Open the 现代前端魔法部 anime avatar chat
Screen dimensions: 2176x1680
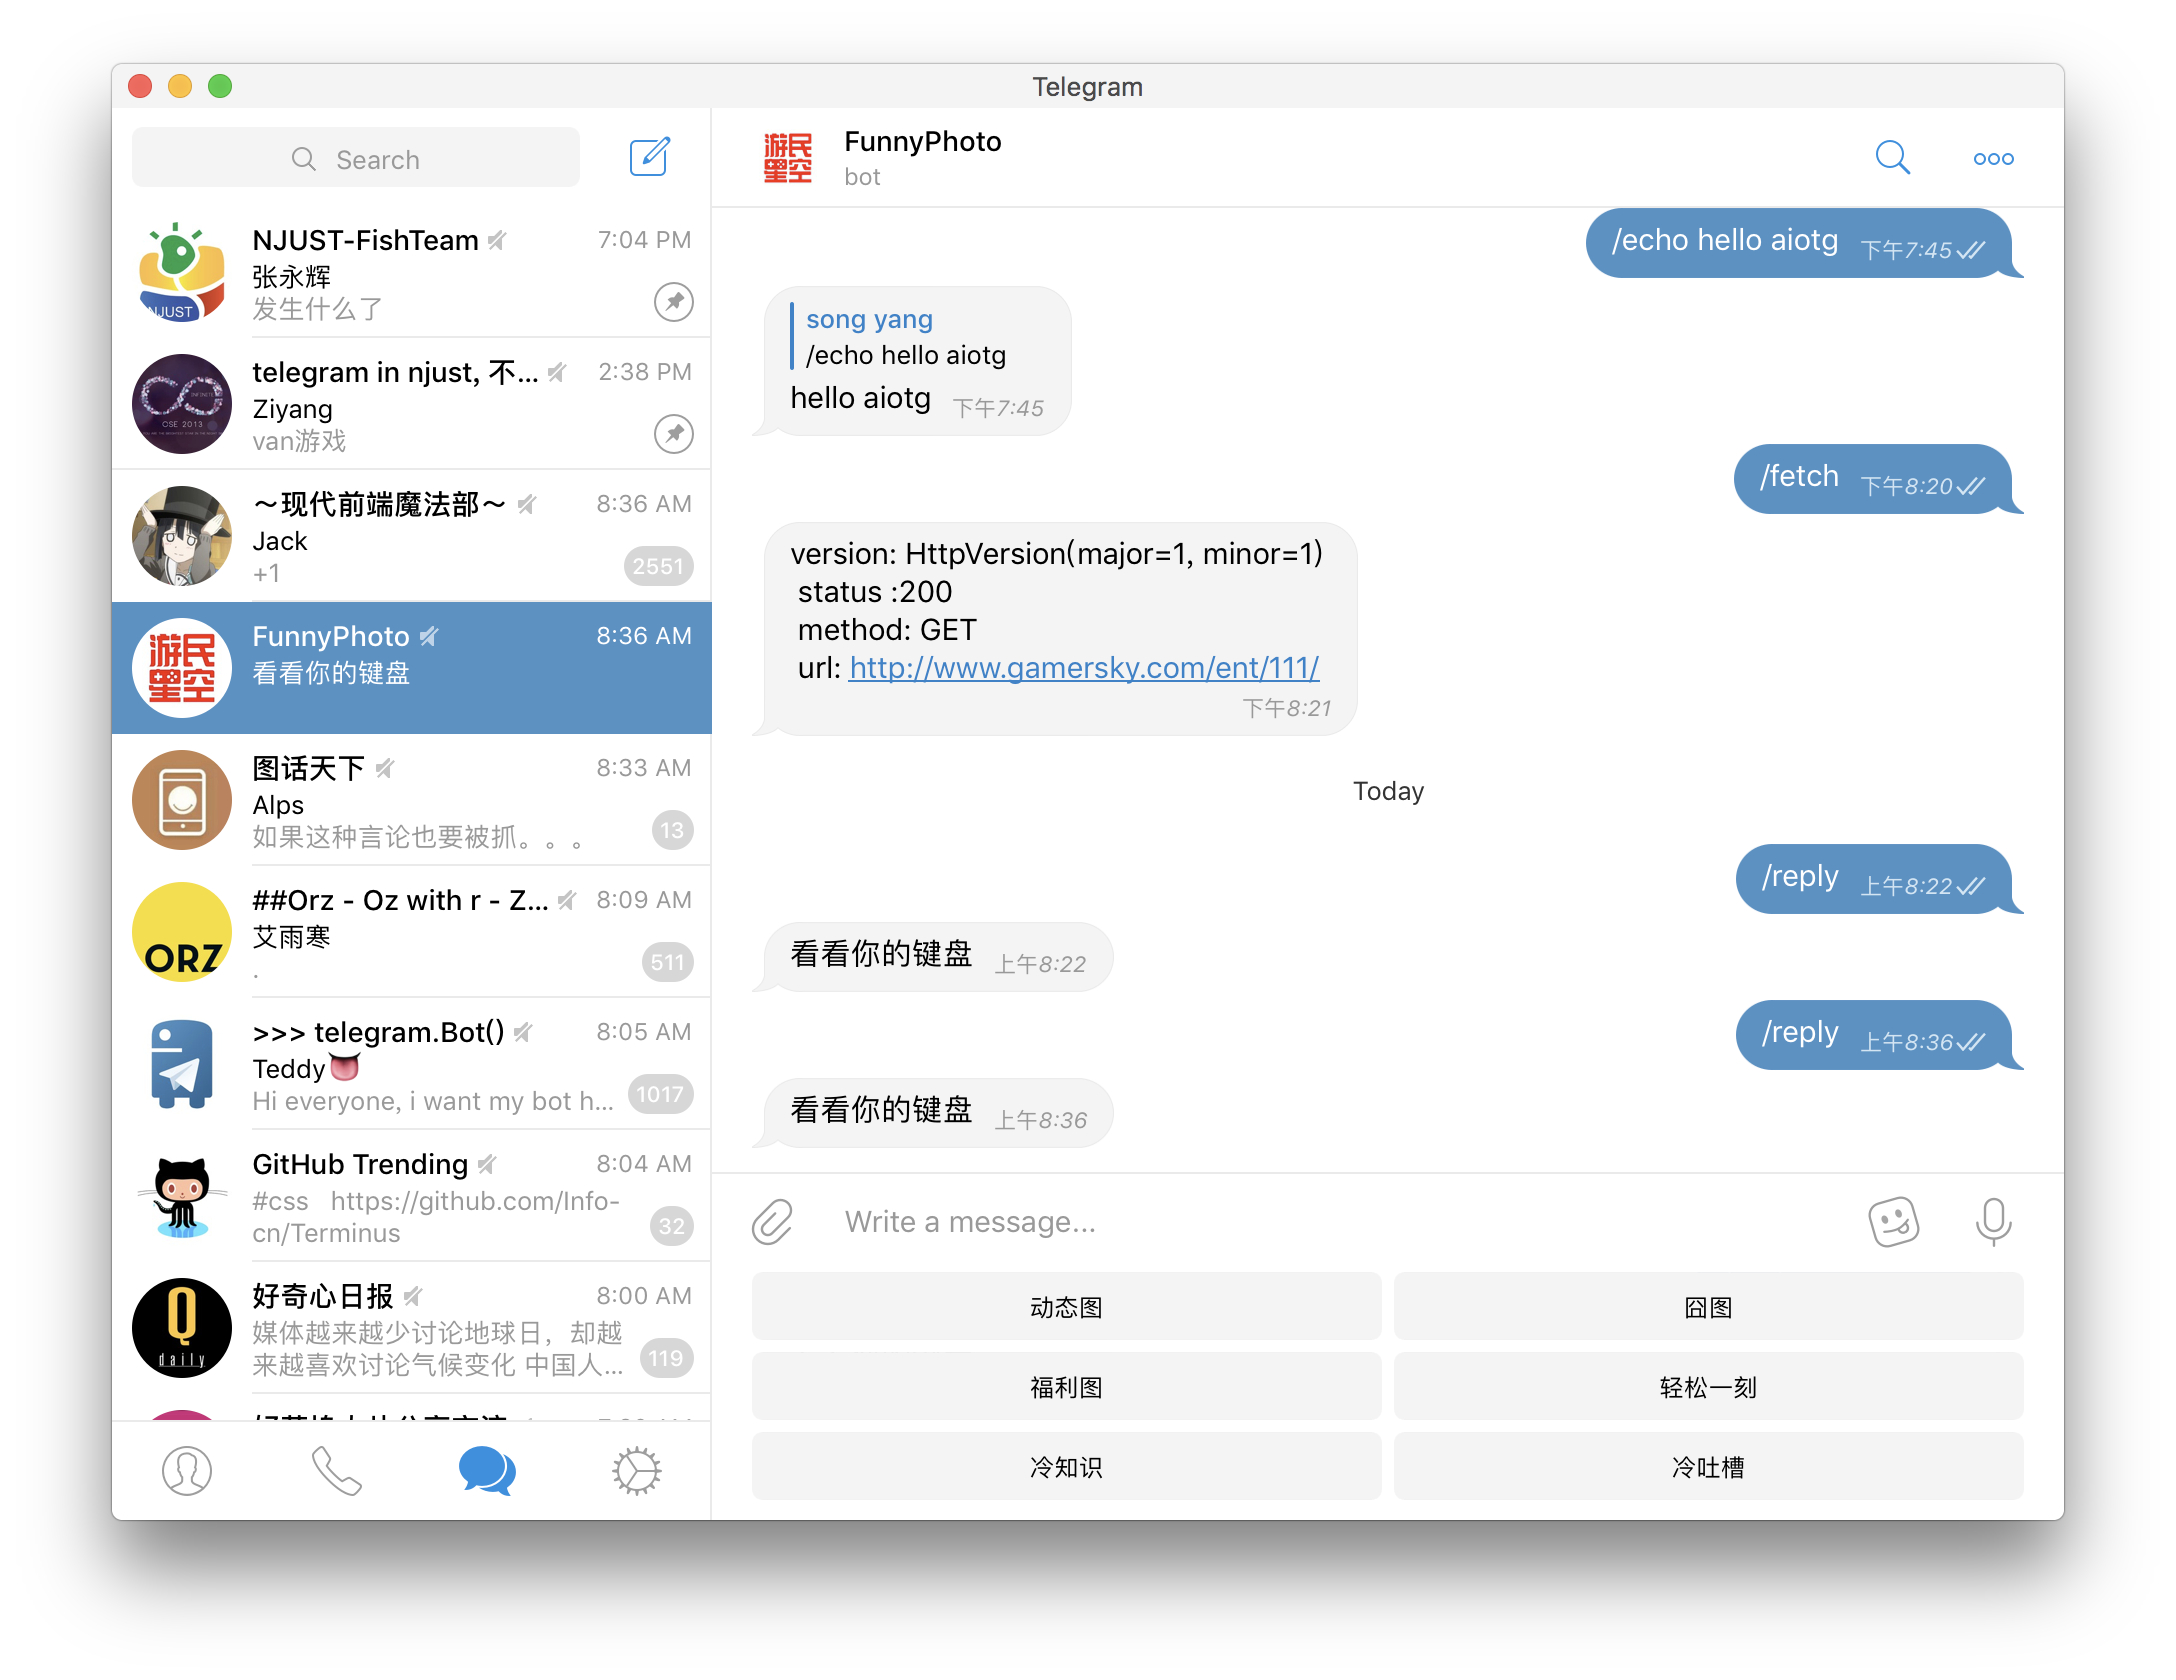(x=182, y=536)
